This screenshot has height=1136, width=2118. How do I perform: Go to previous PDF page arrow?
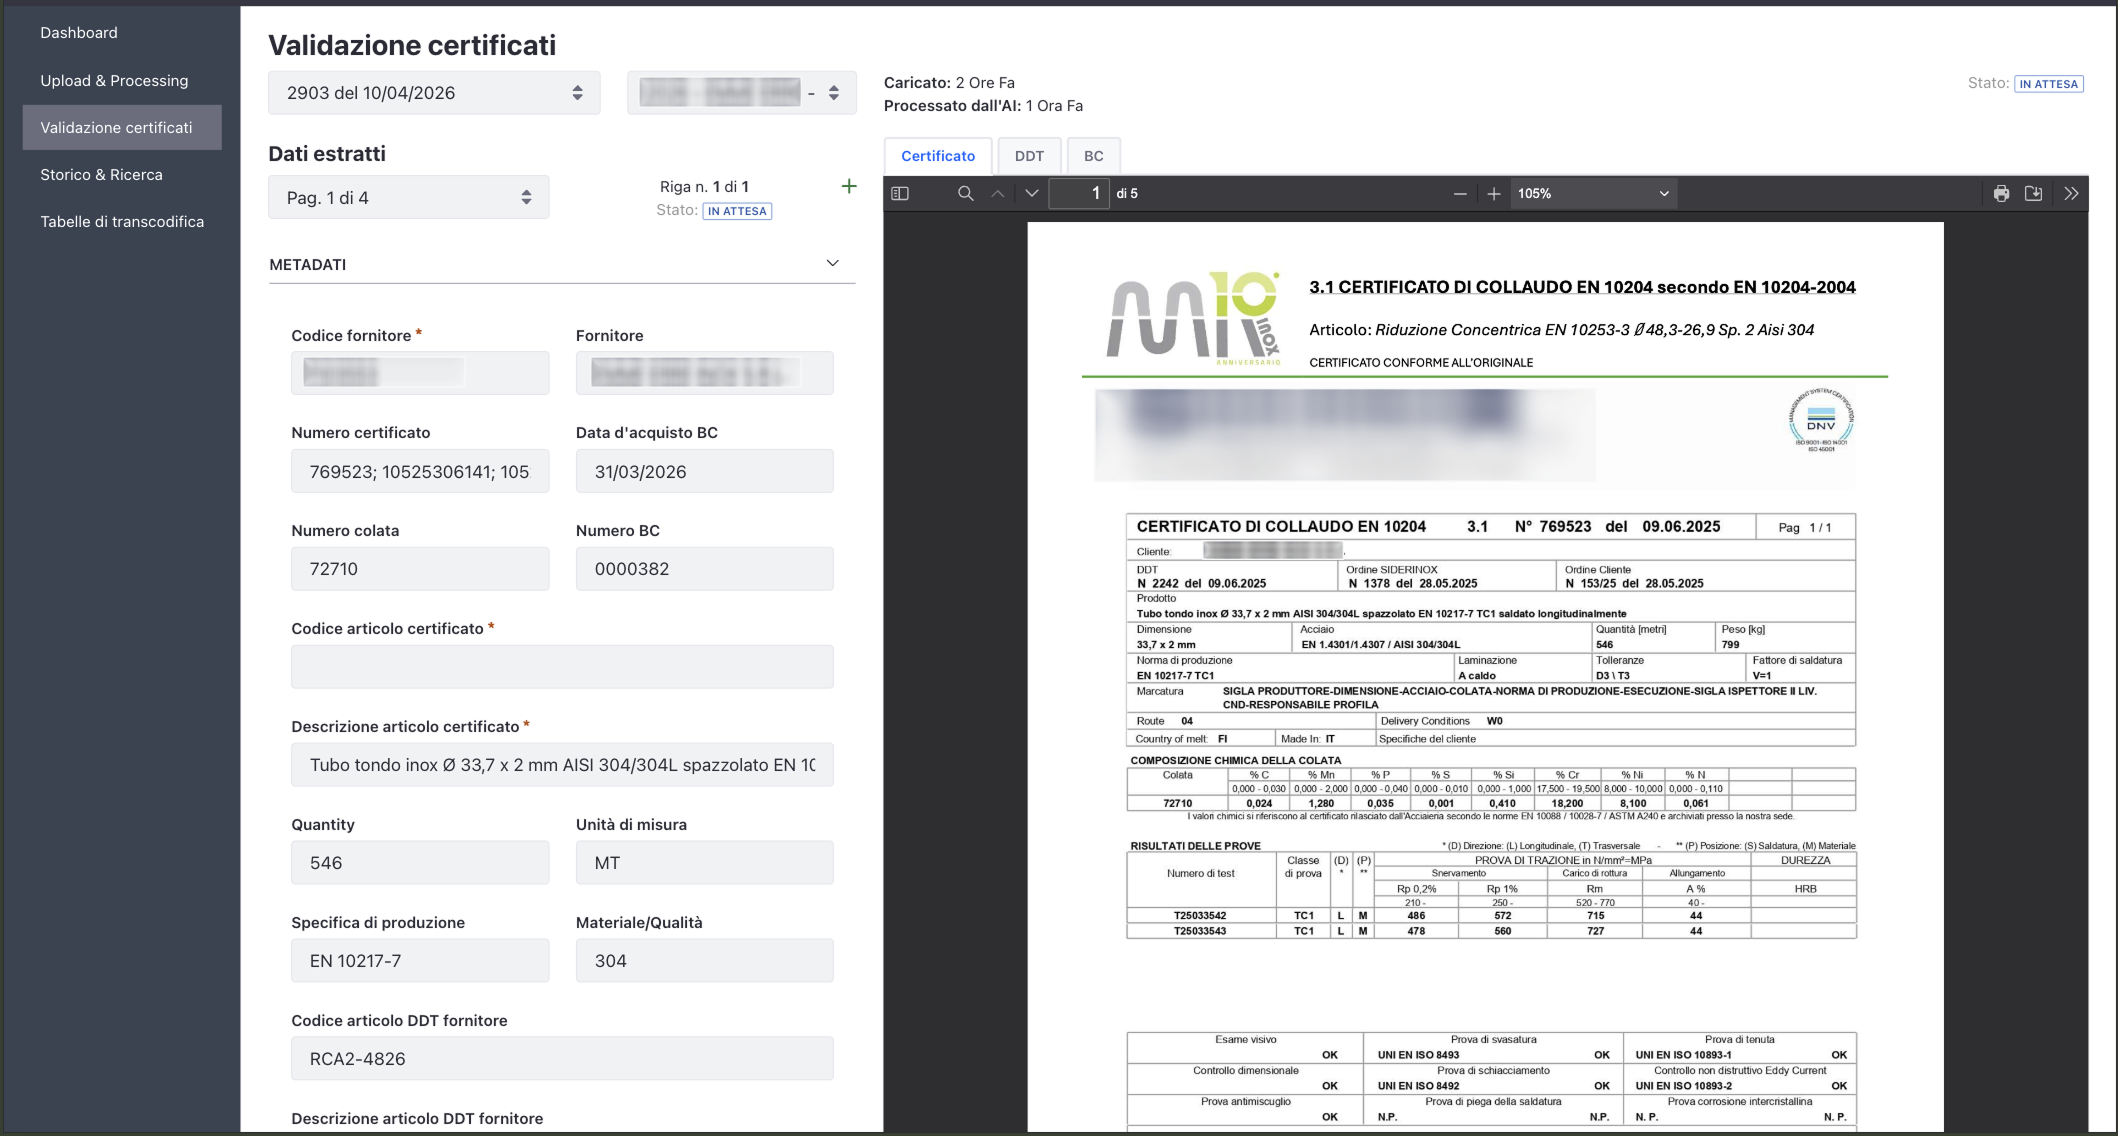point(998,194)
